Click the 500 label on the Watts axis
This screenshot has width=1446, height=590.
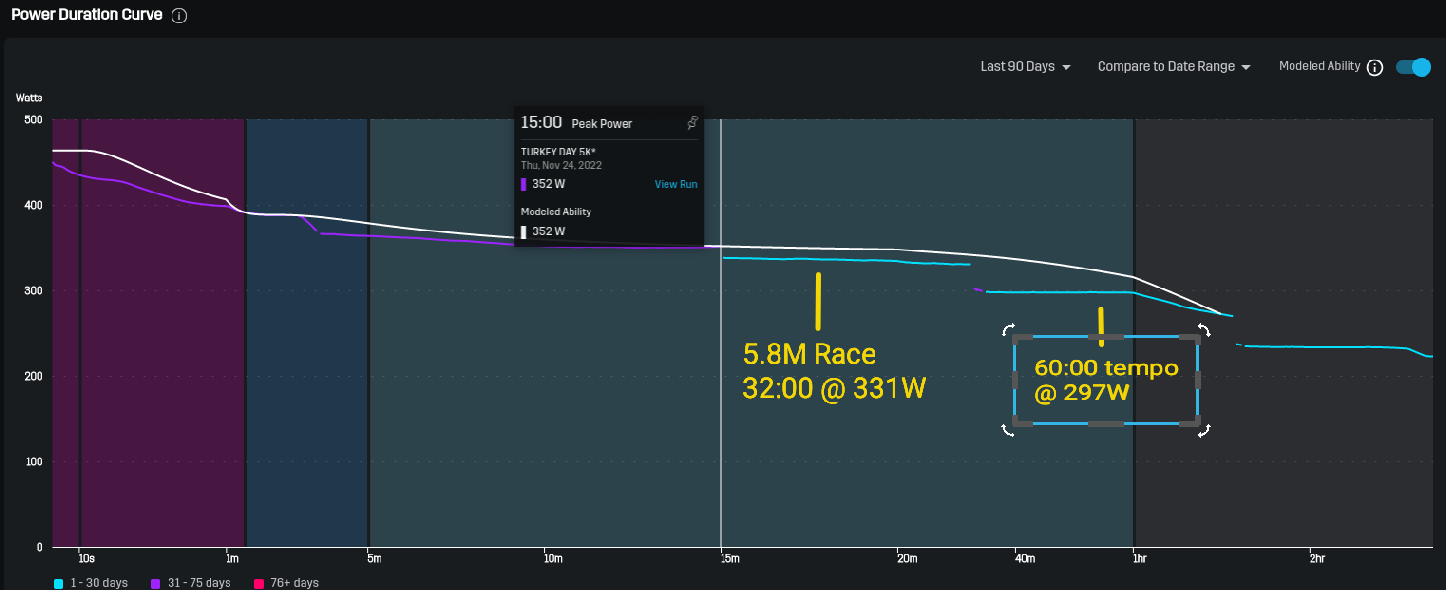coord(33,120)
